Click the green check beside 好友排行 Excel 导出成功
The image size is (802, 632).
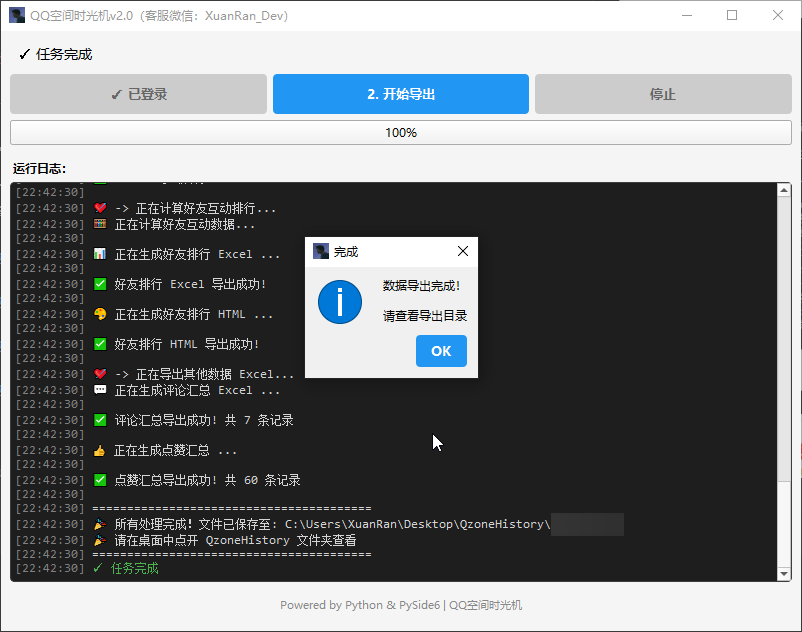(100, 284)
